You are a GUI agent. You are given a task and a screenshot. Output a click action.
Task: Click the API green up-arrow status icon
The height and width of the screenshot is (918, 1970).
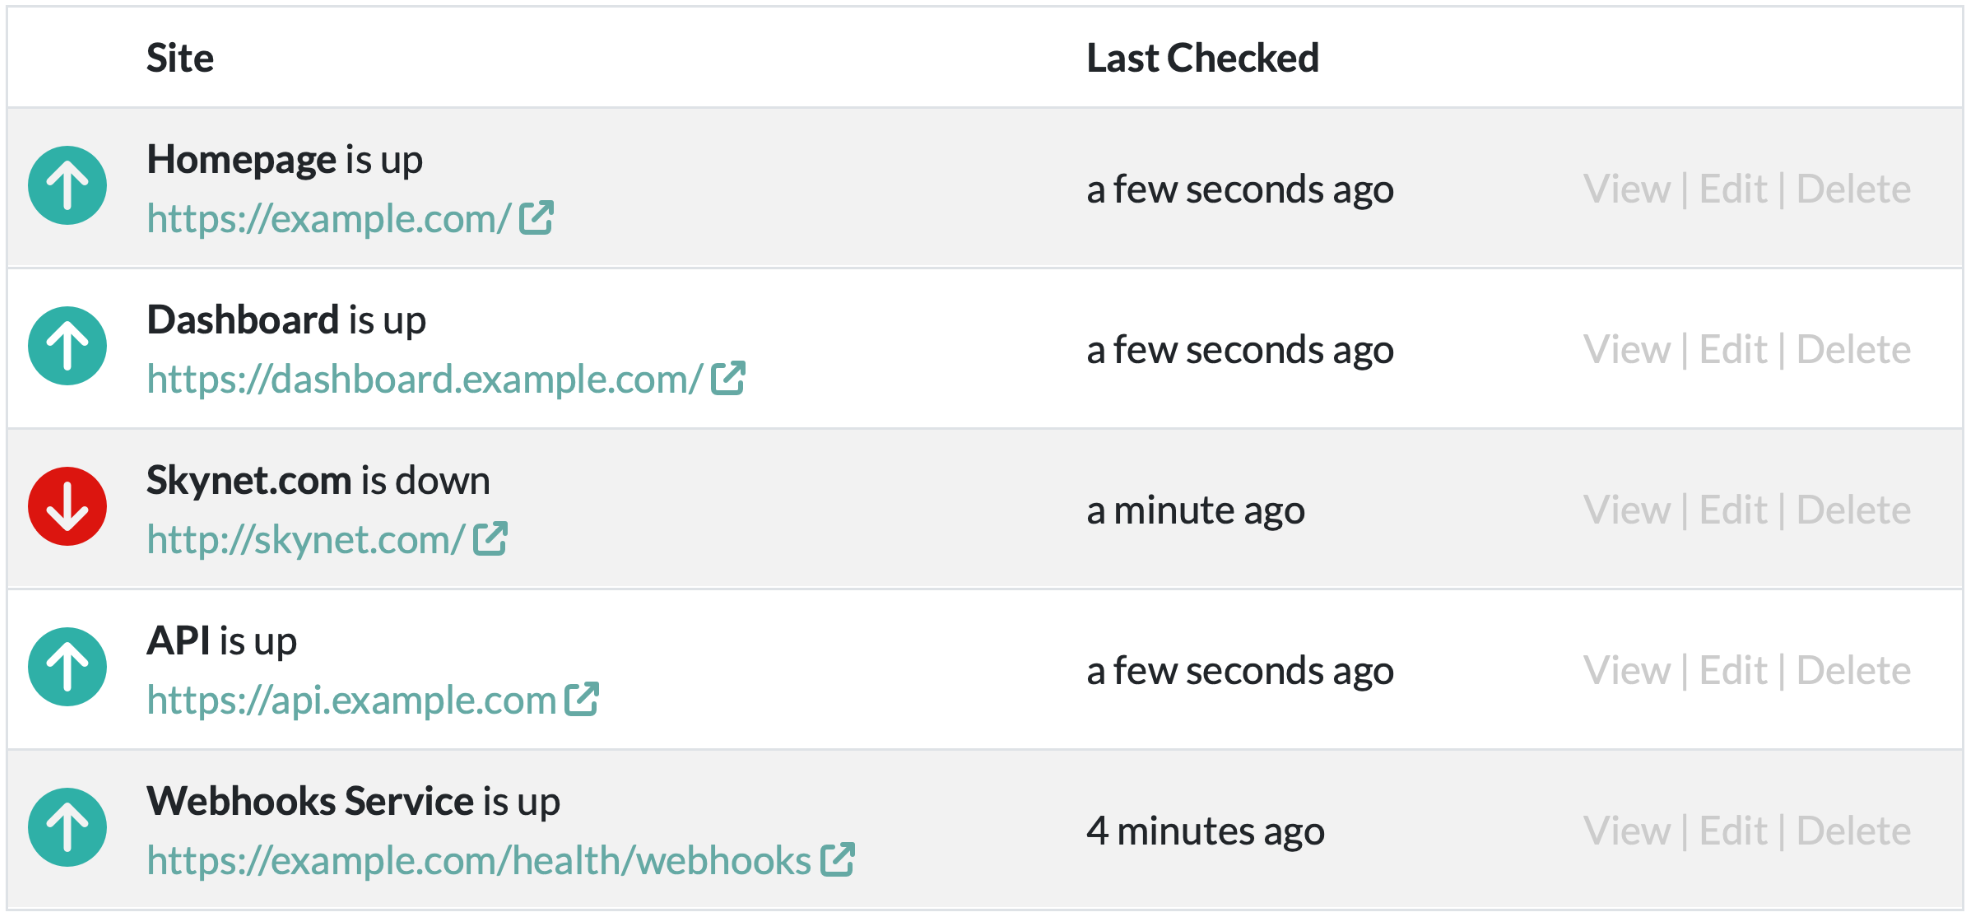pos(67,667)
